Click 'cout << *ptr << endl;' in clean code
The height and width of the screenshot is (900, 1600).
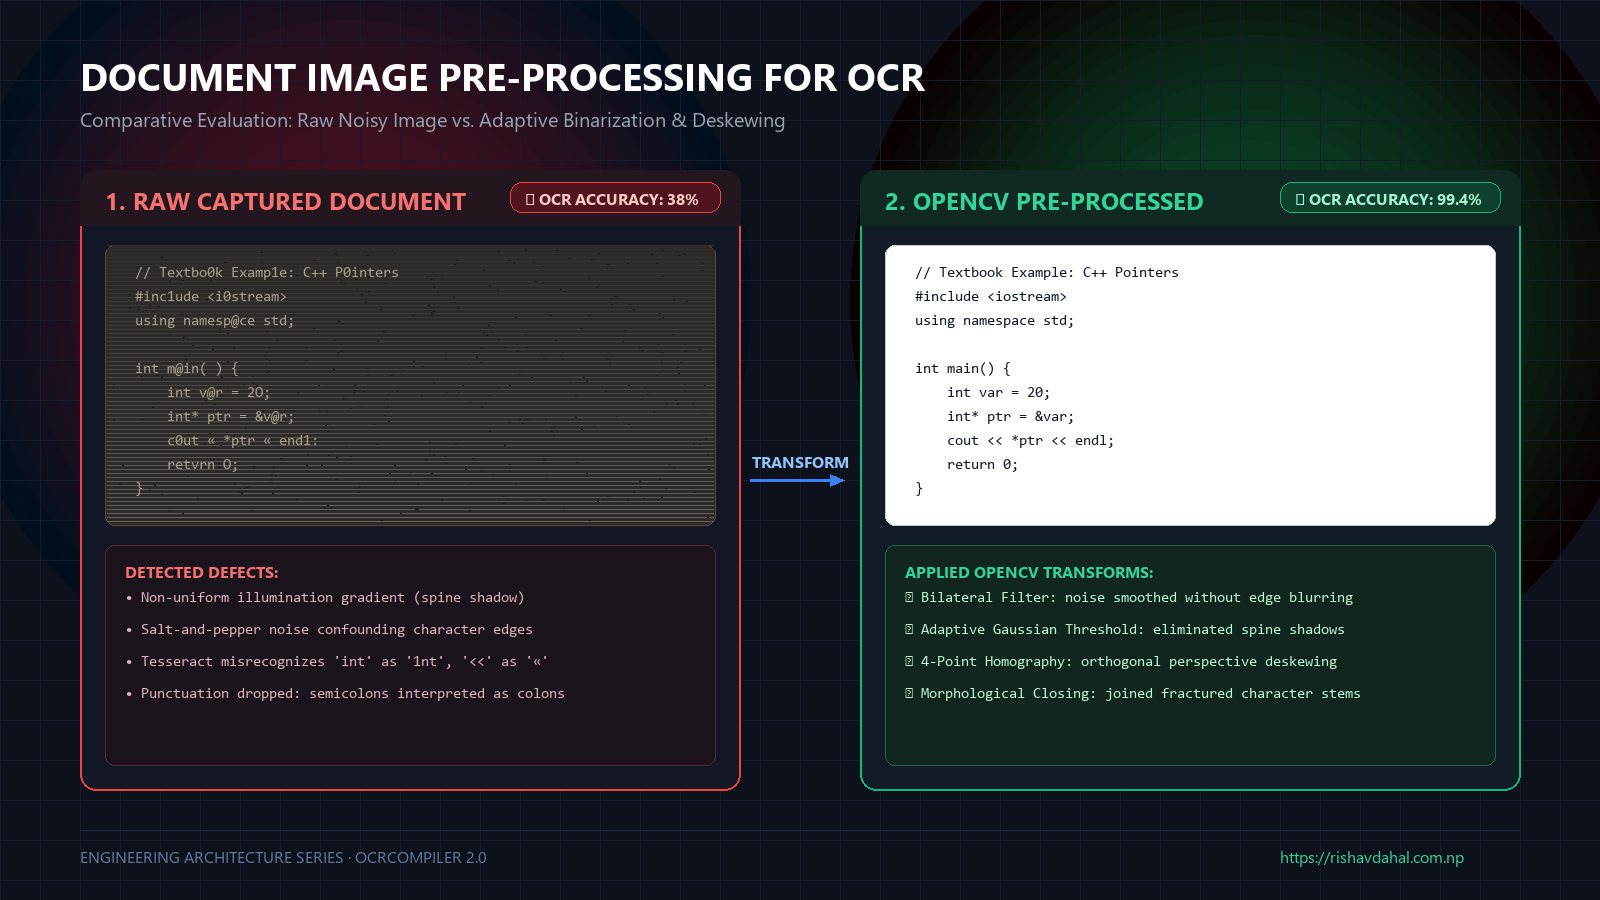1031,440
